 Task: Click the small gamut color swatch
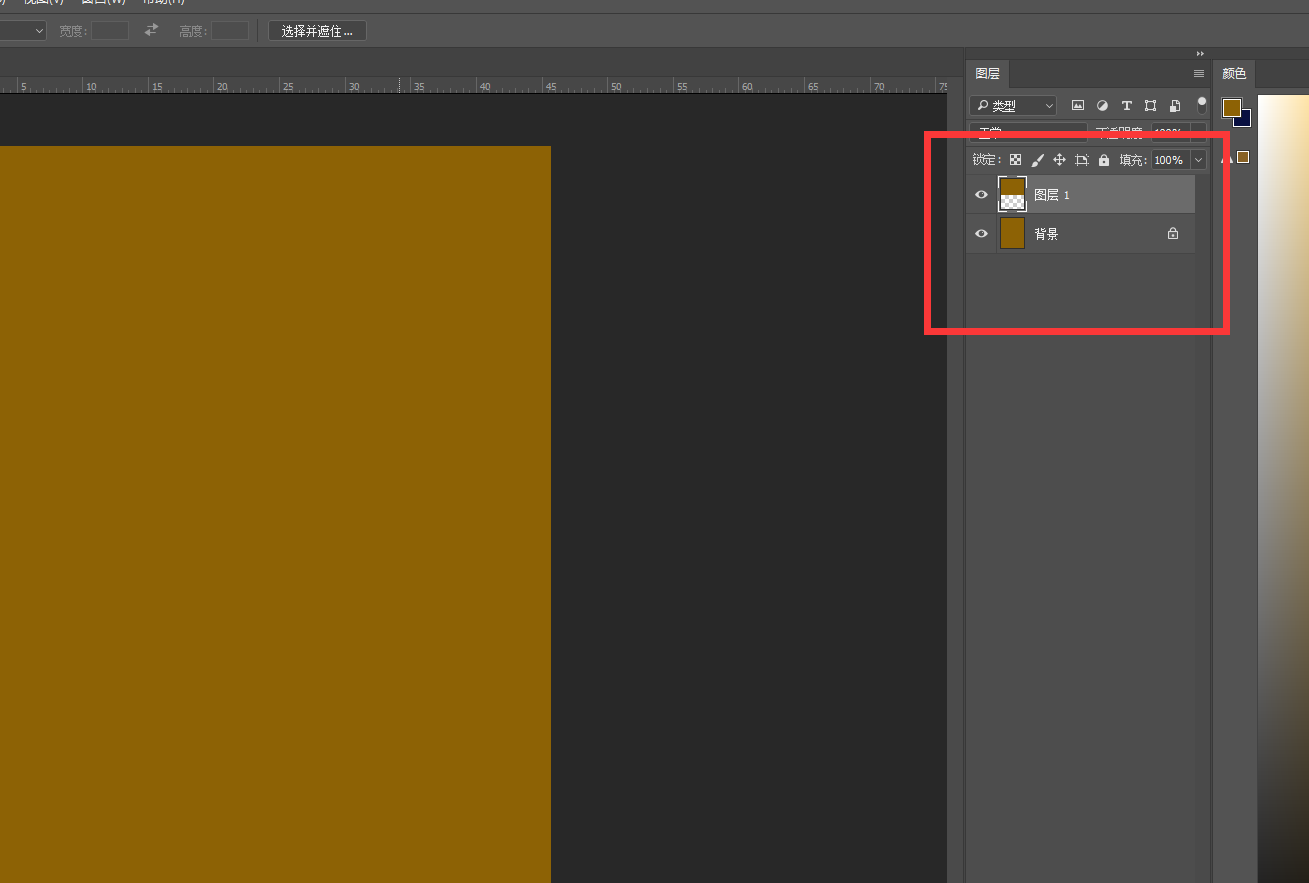pyautogui.click(x=1243, y=157)
